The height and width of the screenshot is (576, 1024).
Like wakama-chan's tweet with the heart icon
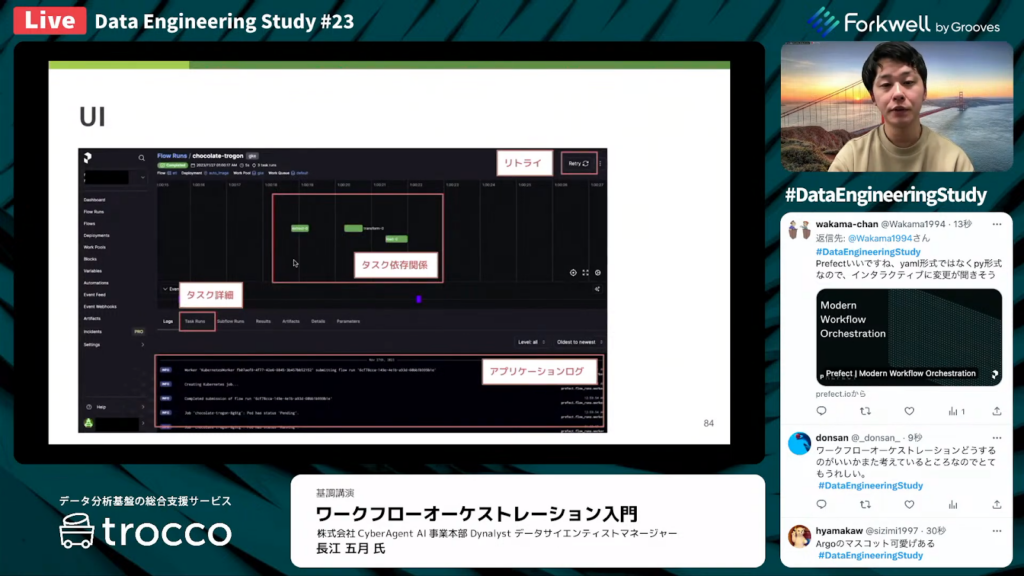(909, 411)
